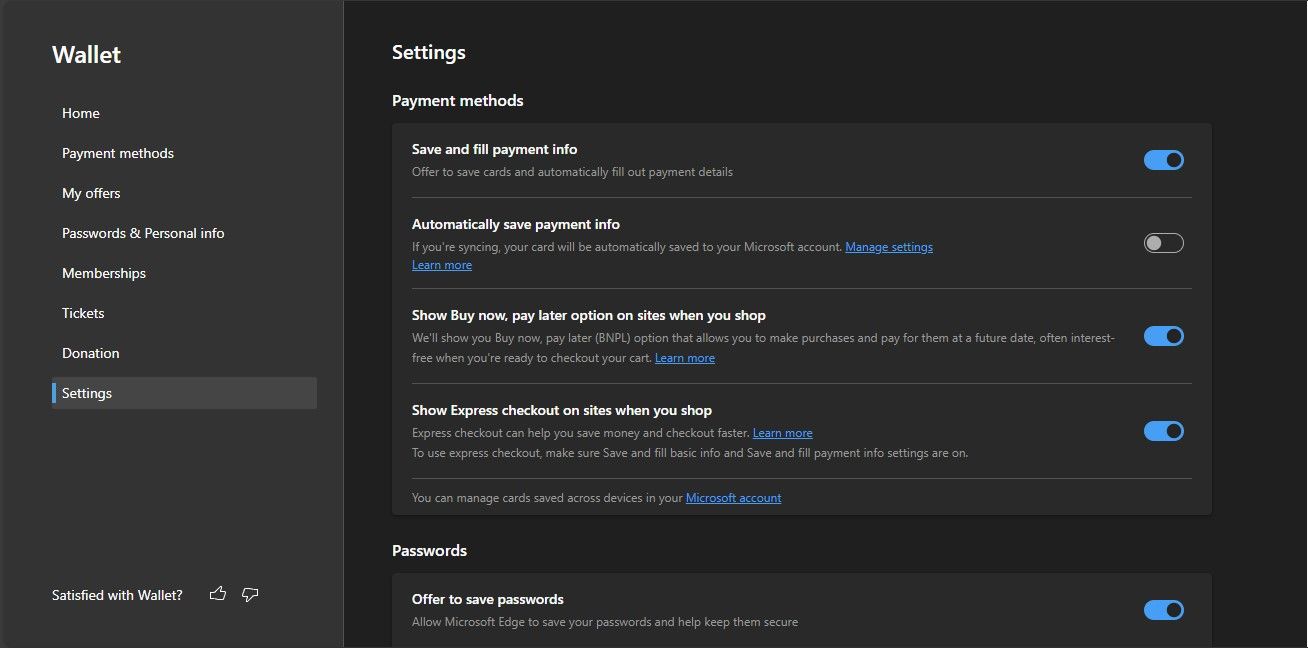Open Manage settings for payment syncing
Viewport: 1308px width, 648px height.
click(889, 246)
